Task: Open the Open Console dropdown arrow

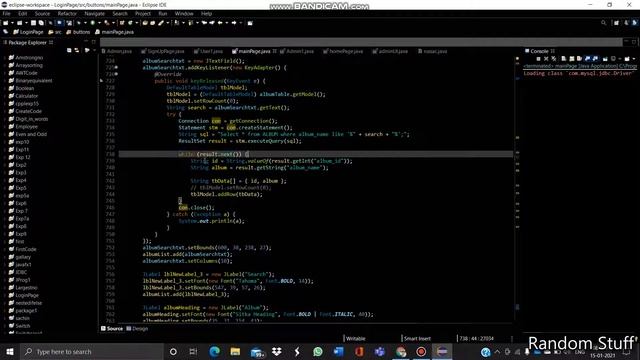Action: [x=634, y=59]
